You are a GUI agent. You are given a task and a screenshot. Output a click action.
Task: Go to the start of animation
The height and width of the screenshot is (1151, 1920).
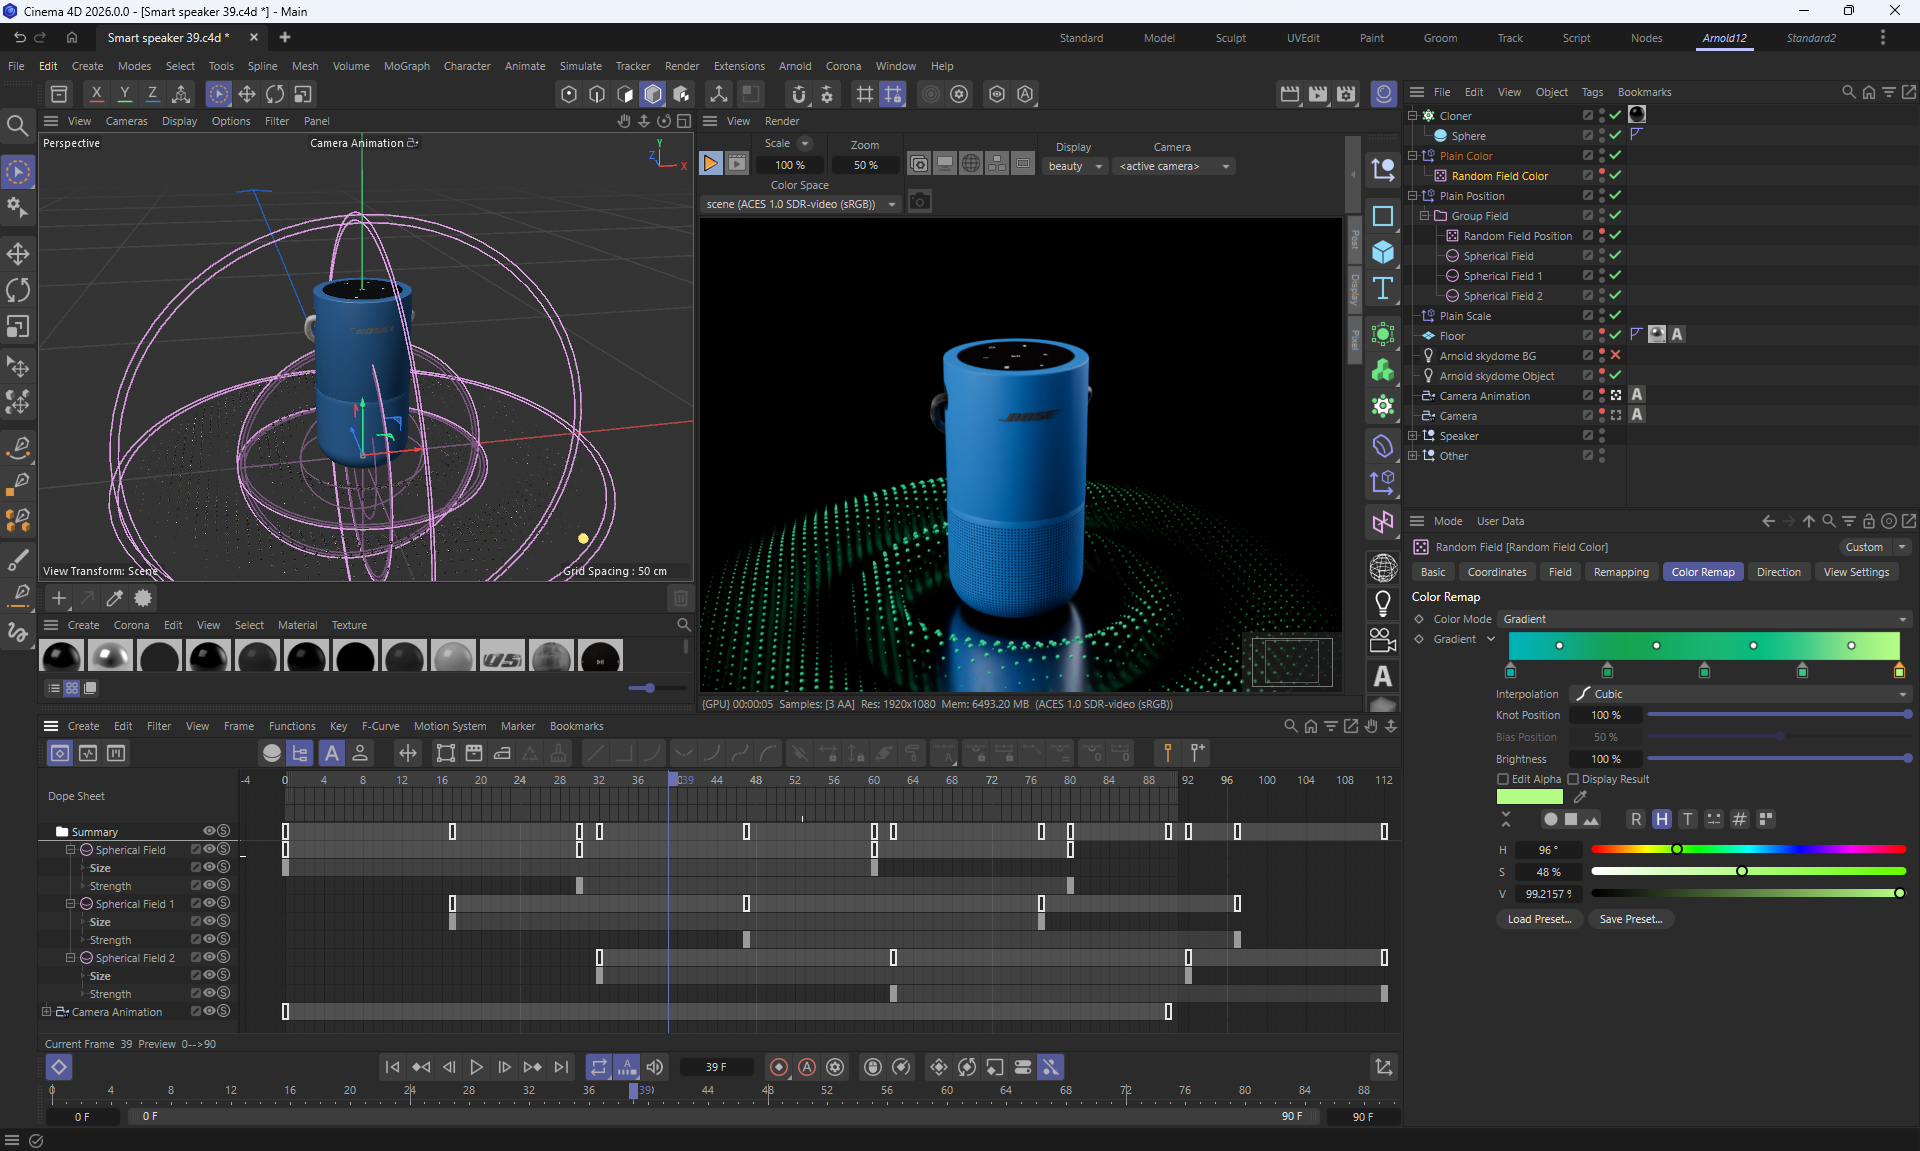point(392,1067)
